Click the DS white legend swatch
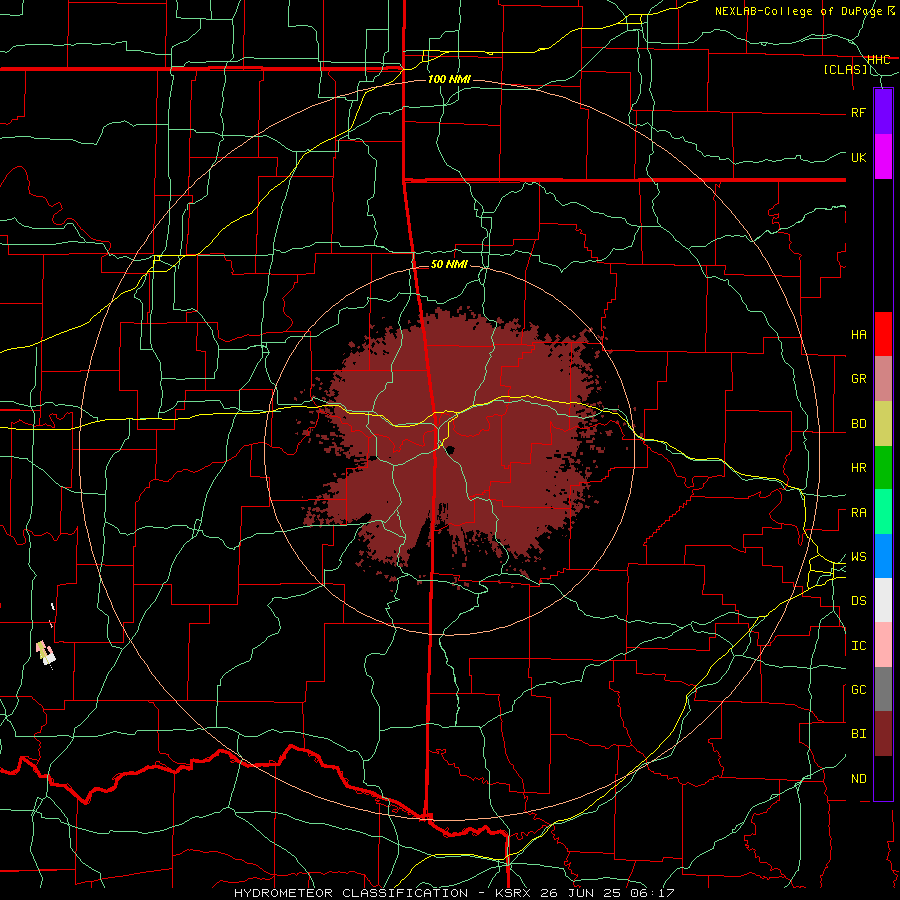The image size is (900, 900). click(883, 600)
